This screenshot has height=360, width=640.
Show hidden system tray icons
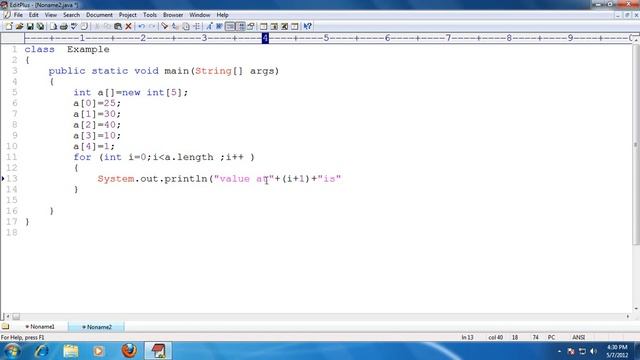[x=559, y=351]
